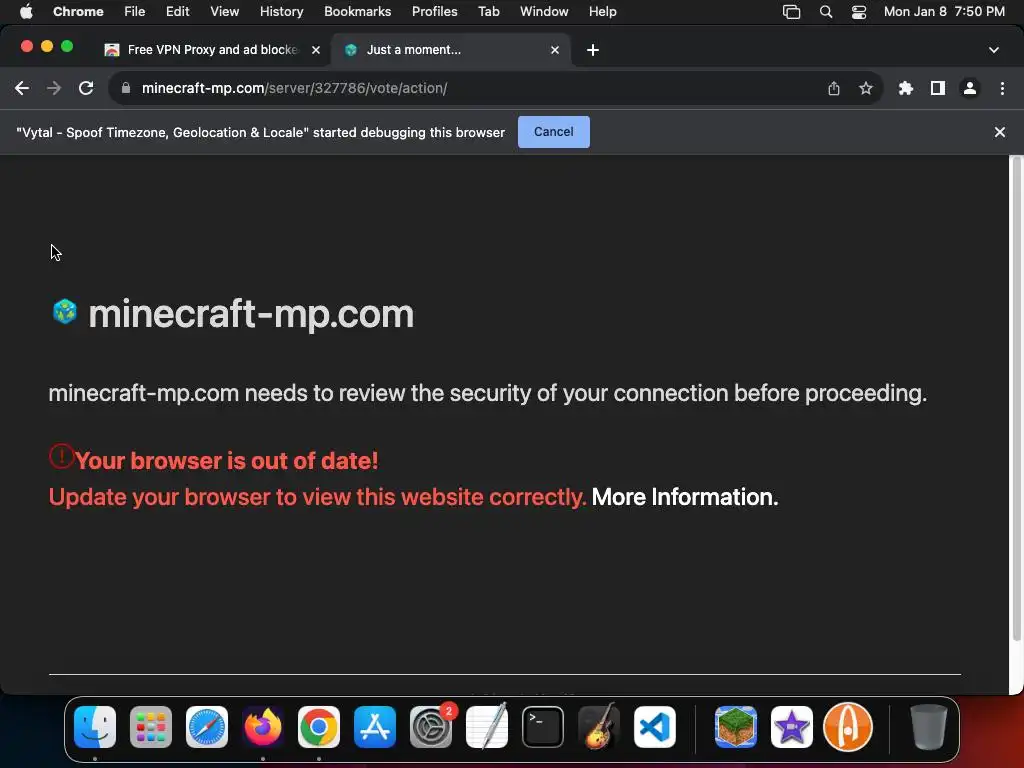Click the minecraft-mp.com site logo
This screenshot has height=768, width=1024.
(65, 312)
